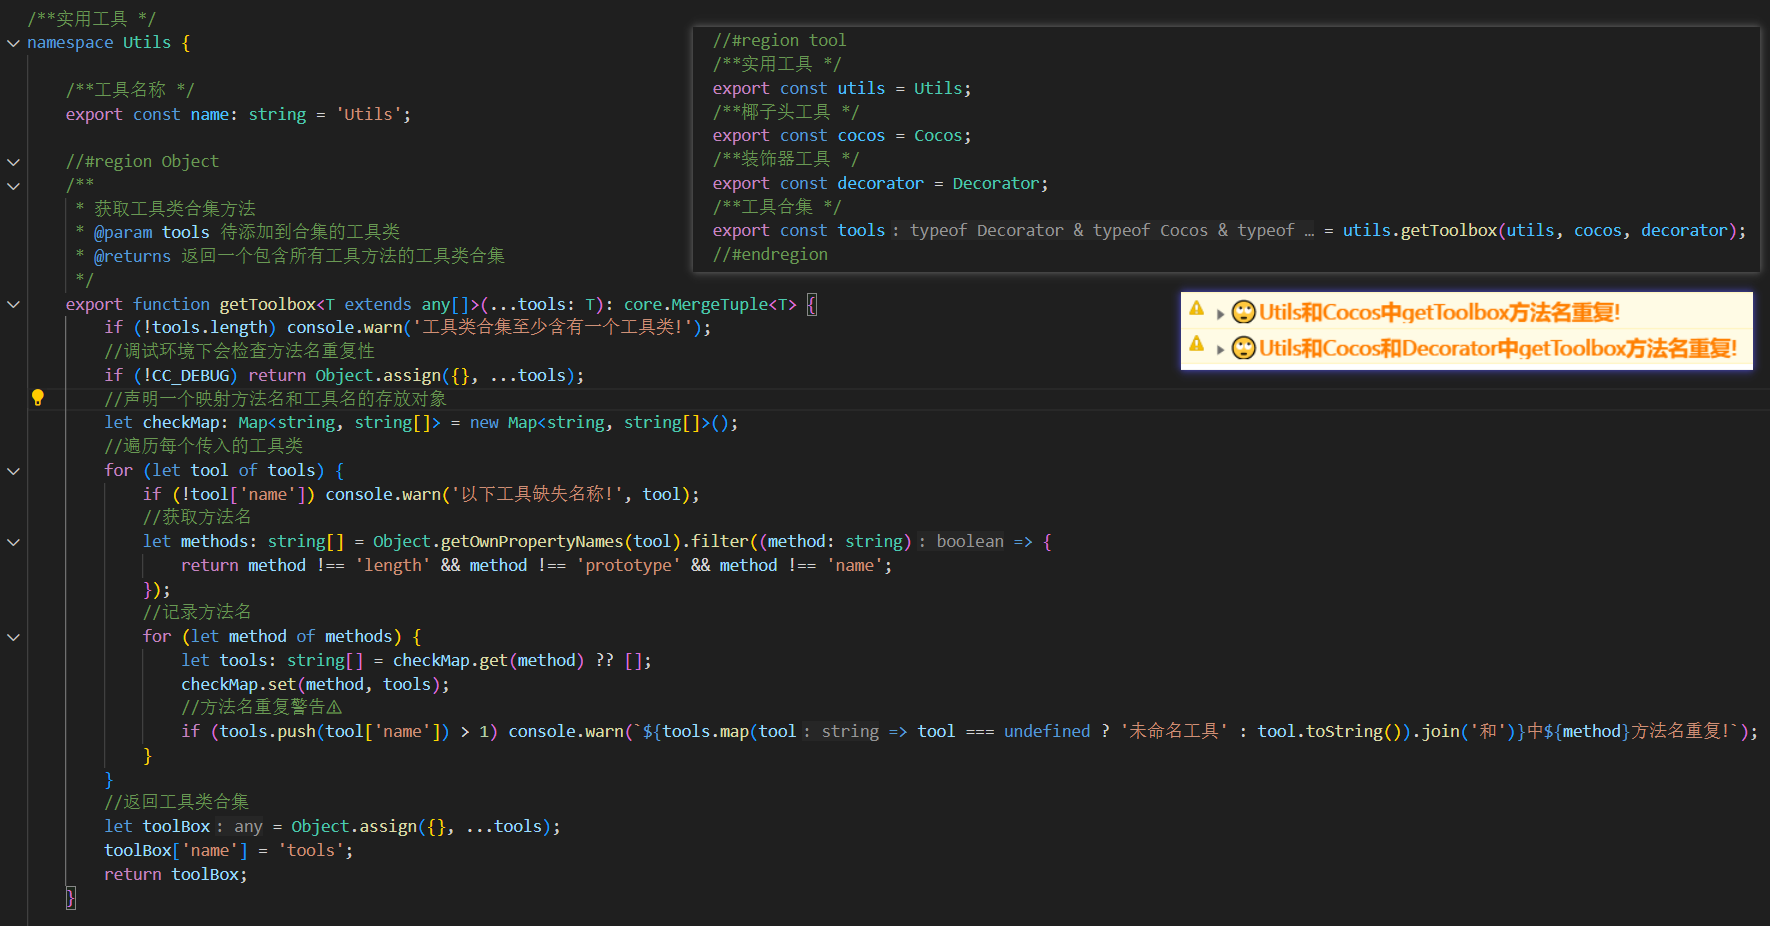Screen dimensions: 1770x926
Task: Click the emoji face in the Utils和Cocos和Decorator warning
Action: pos(1243,348)
